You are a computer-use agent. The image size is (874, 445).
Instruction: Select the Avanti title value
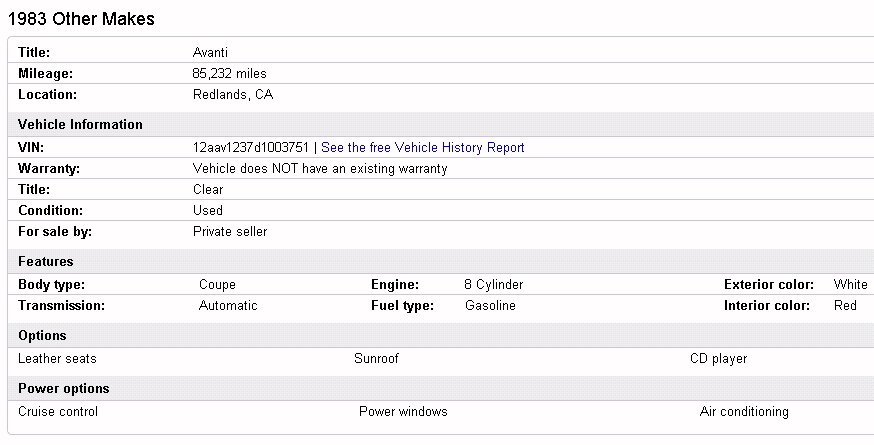pyautogui.click(x=210, y=52)
